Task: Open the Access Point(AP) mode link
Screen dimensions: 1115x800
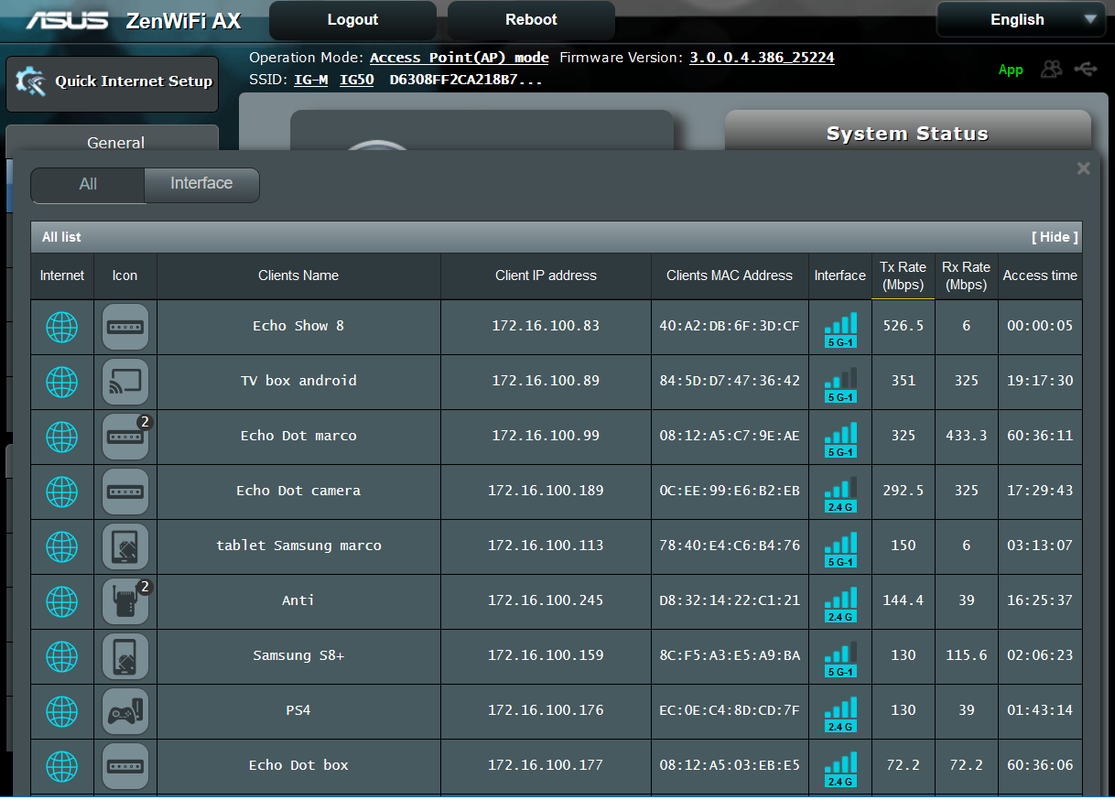Action: point(459,58)
